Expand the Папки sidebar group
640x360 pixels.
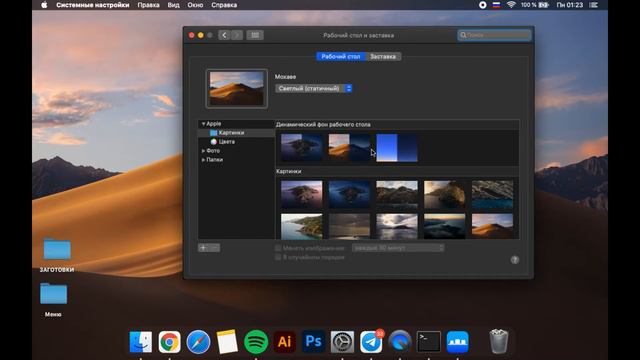203,160
